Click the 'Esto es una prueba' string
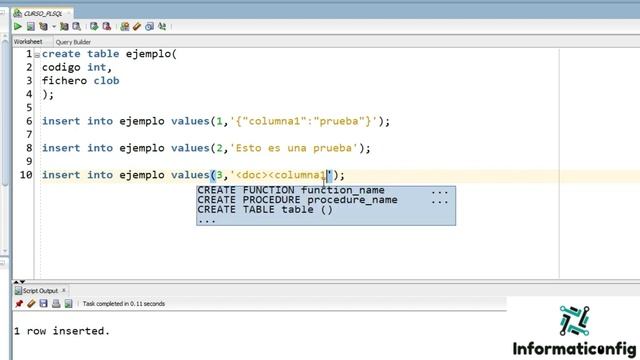This screenshot has height=360, width=640. (x=294, y=148)
